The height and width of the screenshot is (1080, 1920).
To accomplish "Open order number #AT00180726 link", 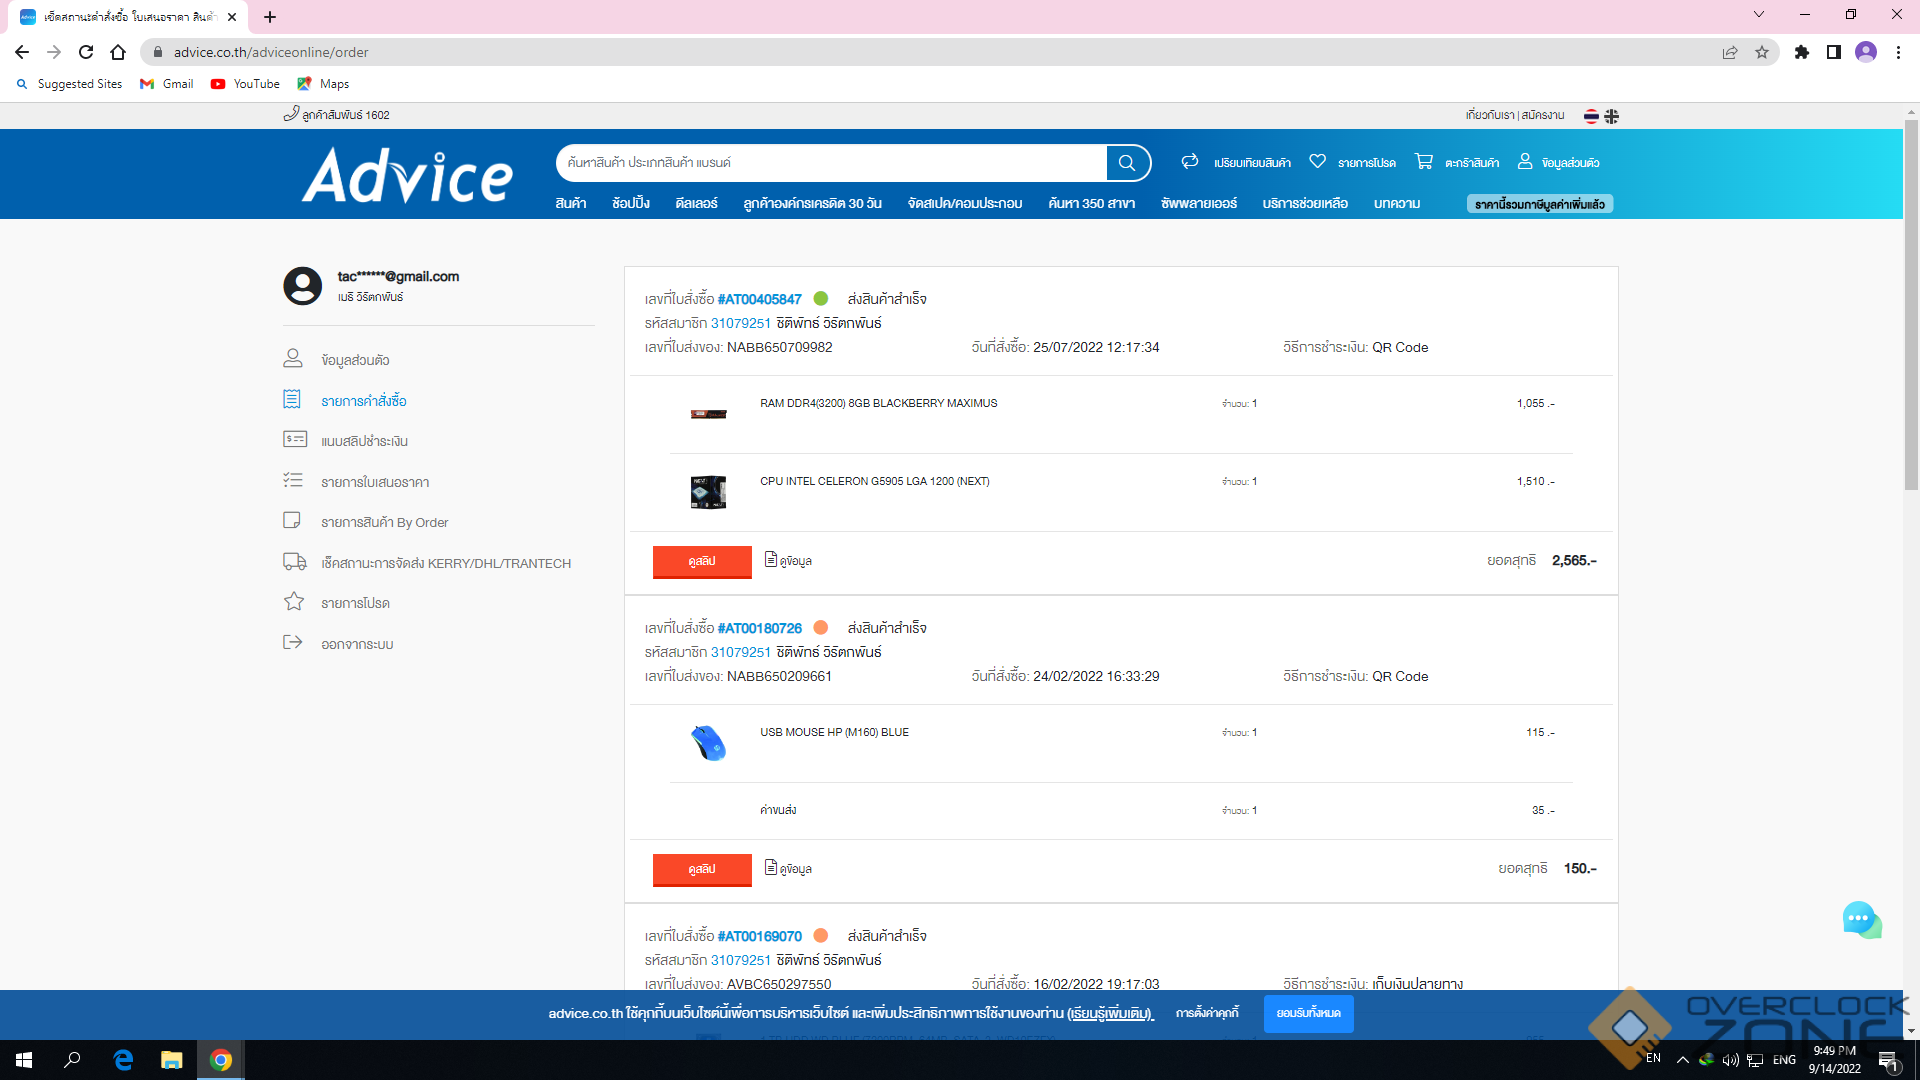I will (759, 628).
